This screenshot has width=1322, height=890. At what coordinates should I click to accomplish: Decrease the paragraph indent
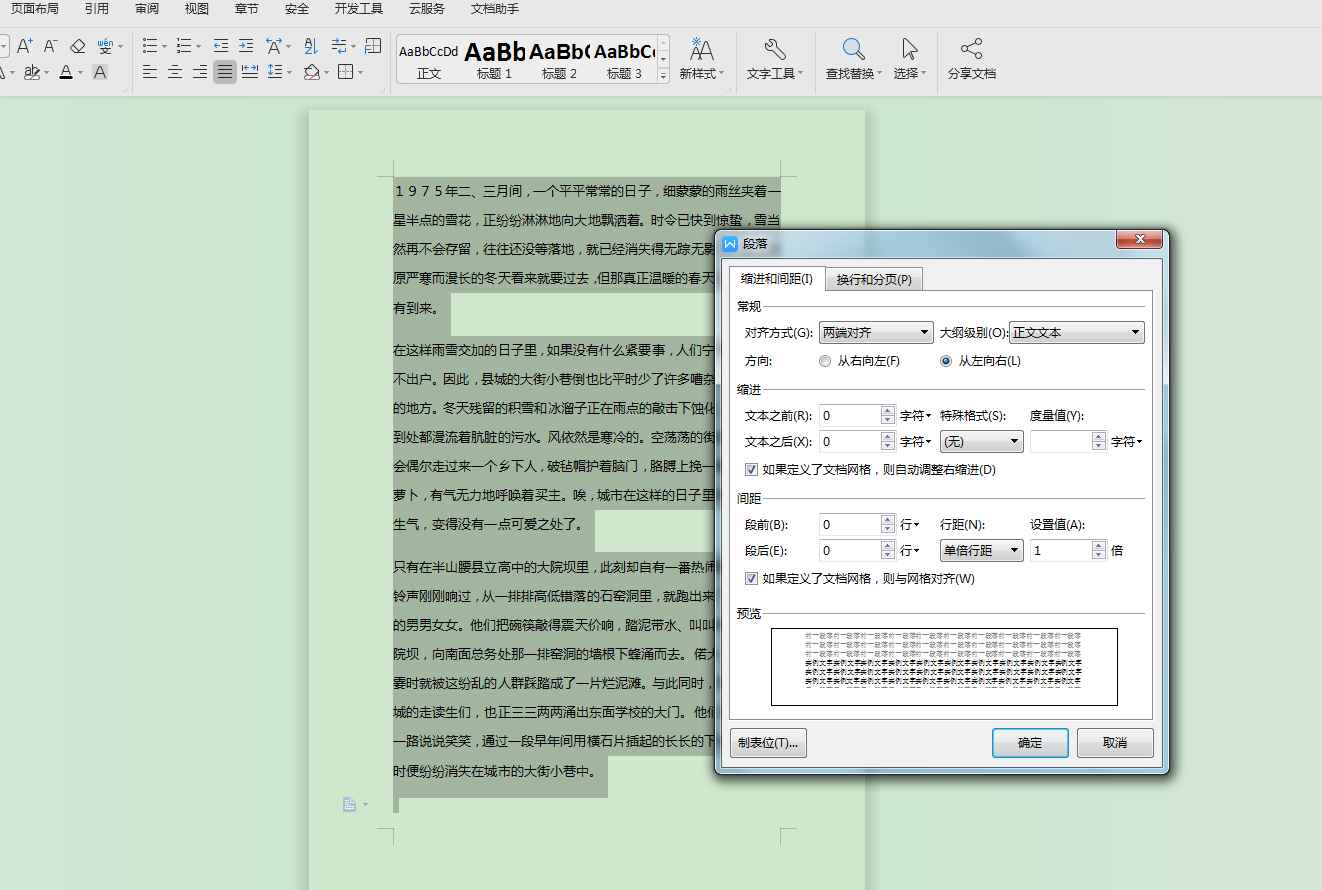click(x=221, y=46)
